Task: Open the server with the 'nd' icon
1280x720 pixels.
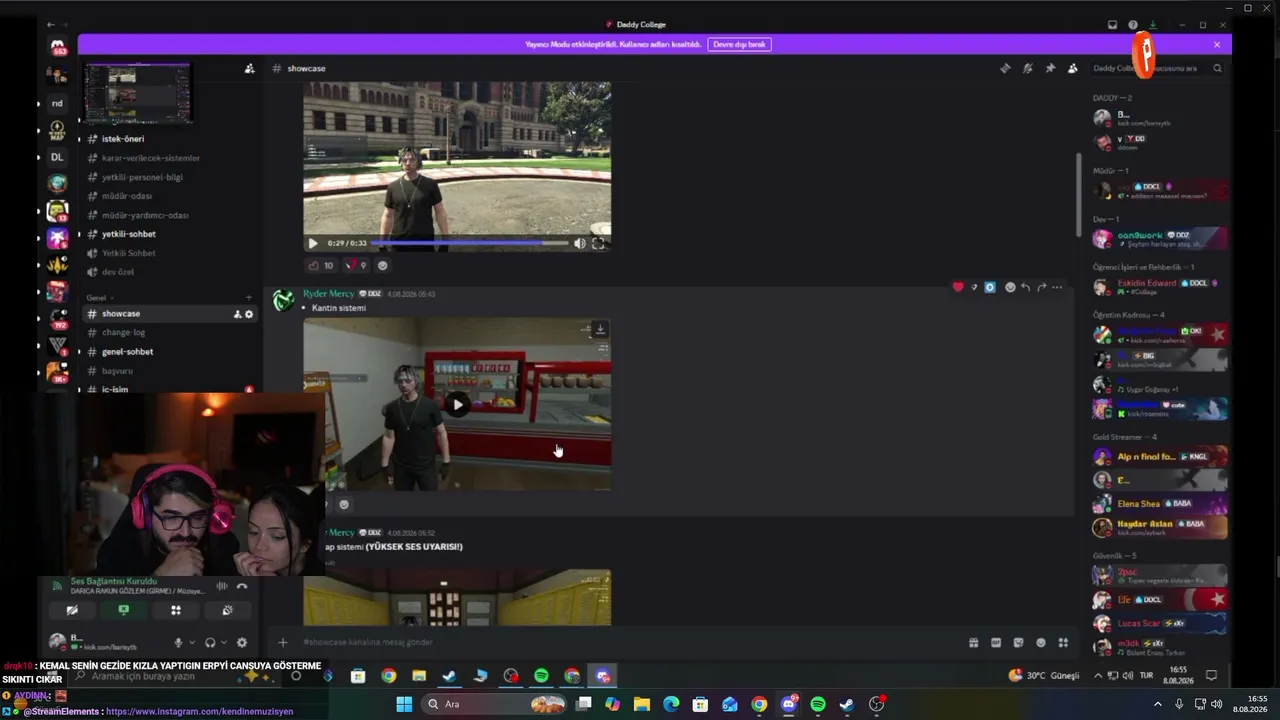Action: tap(57, 103)
